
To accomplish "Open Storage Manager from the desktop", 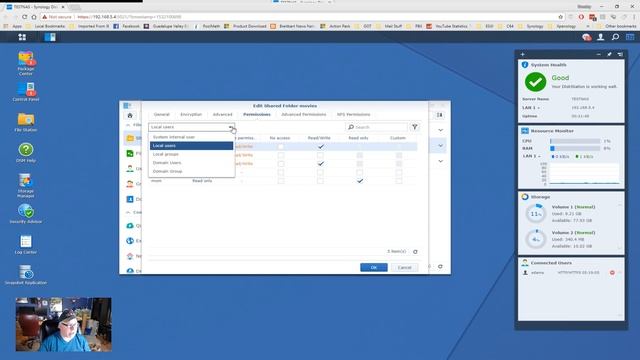I will click(26, 185).
